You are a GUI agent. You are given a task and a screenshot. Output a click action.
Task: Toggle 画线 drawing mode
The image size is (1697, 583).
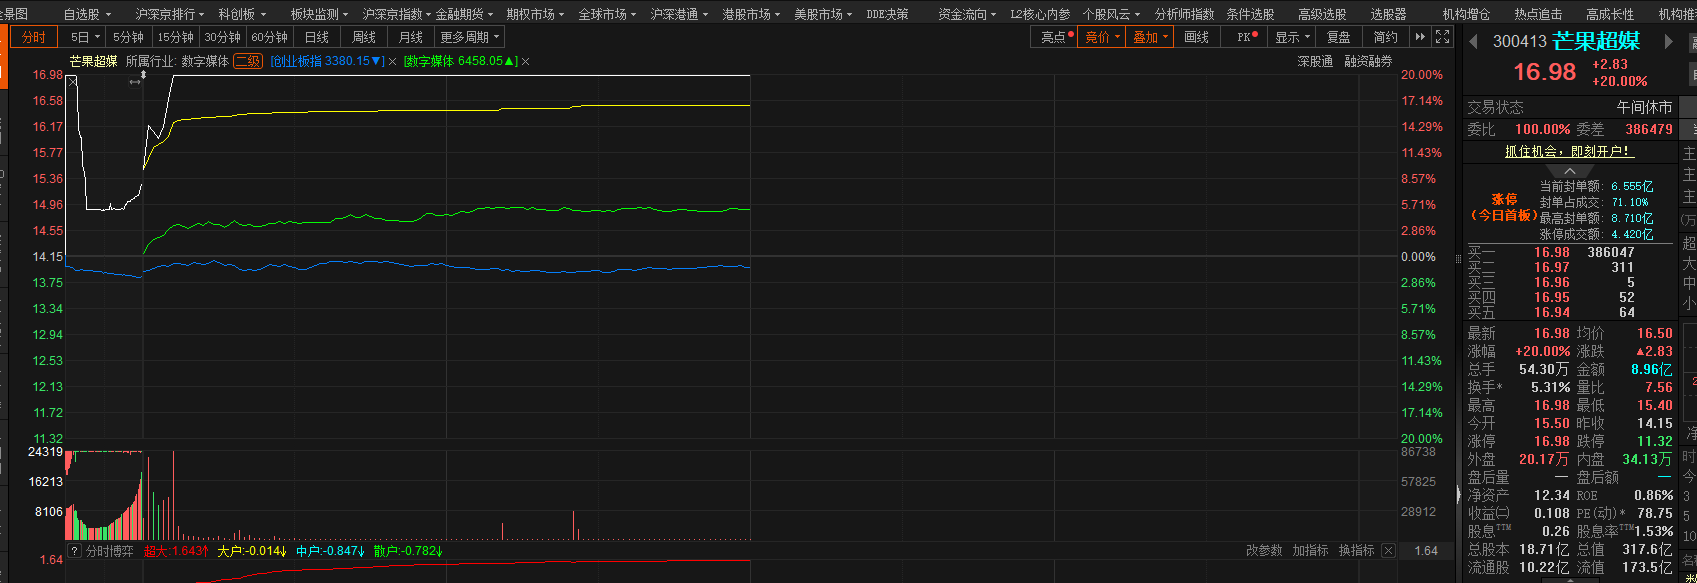tap(1196, 37)
